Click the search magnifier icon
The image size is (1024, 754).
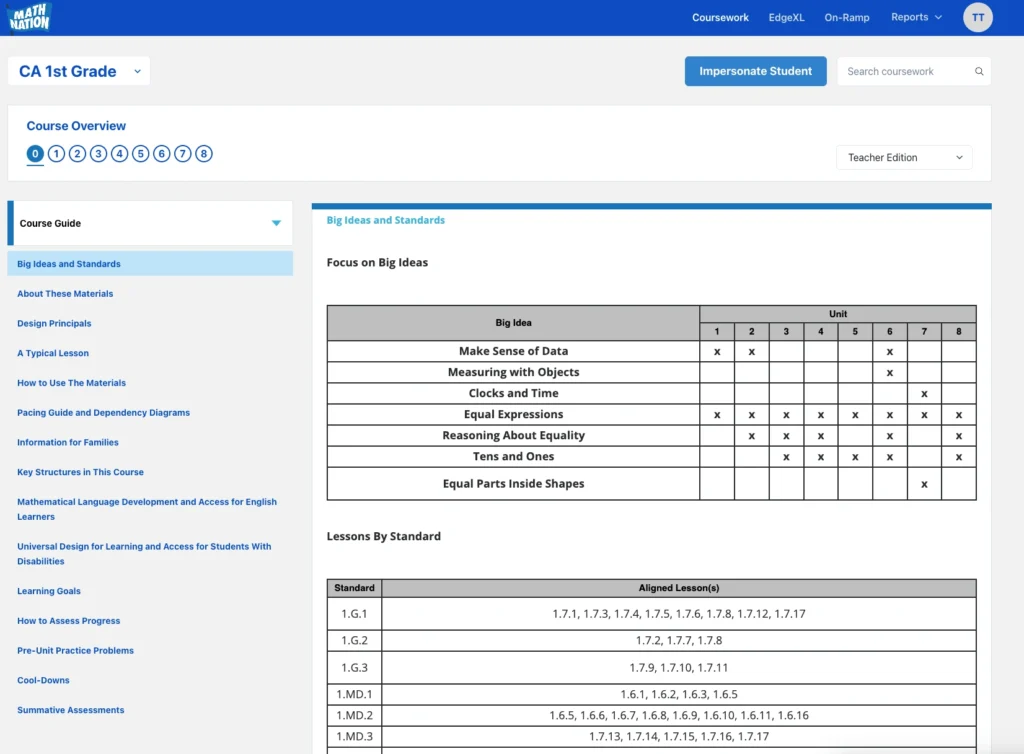click(979, 72)
